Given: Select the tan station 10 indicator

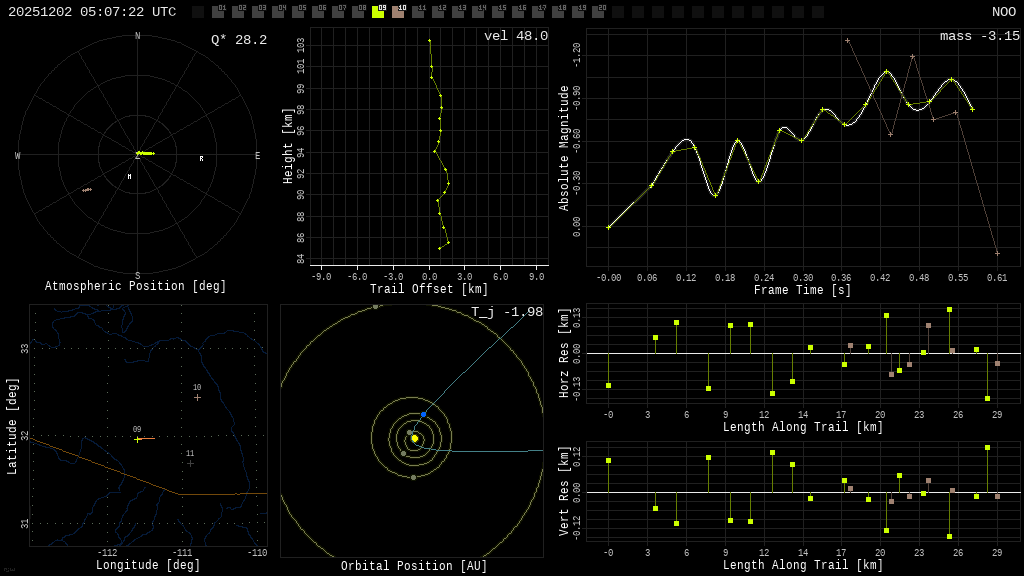Looking at the screenshot, I should point(398,12).
